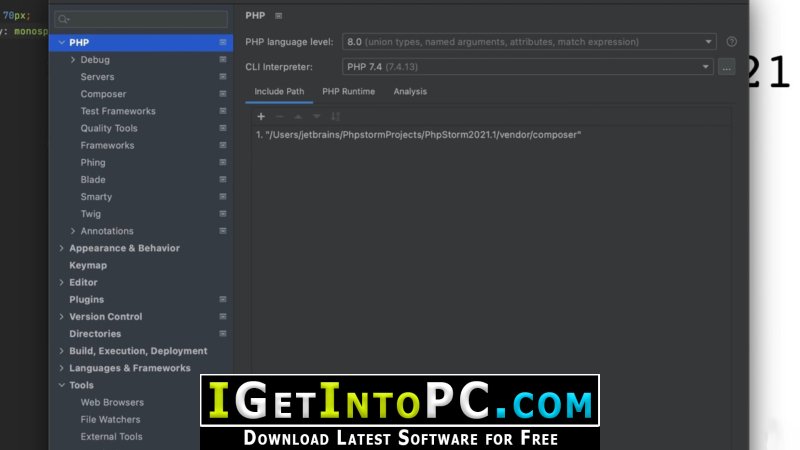Image resolution: width=800 pixels, height=450 pixels.
Task: Click the project icon on selected PHP row
Action: coord(223,42)
